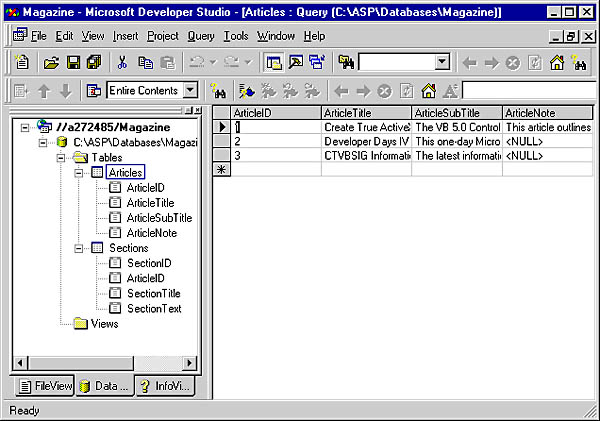Click the up arrow icon in second toolbar

coord(44,91)
